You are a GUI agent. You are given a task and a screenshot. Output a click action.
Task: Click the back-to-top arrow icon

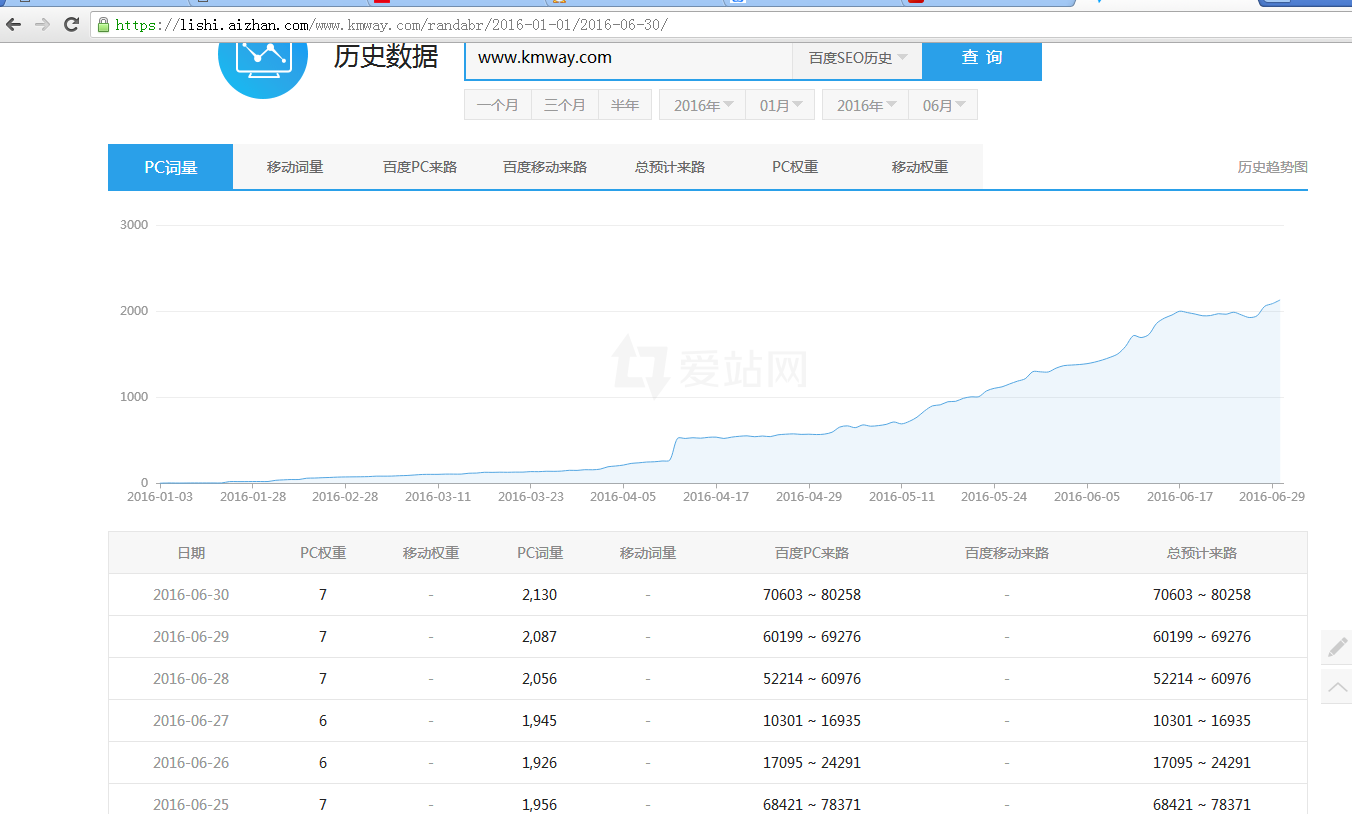(x=1337, y=687)
